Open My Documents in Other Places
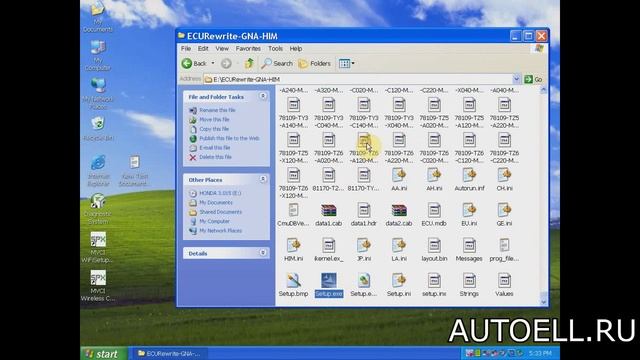The width and height of the screenshot is (640, 360). [216, 202]
